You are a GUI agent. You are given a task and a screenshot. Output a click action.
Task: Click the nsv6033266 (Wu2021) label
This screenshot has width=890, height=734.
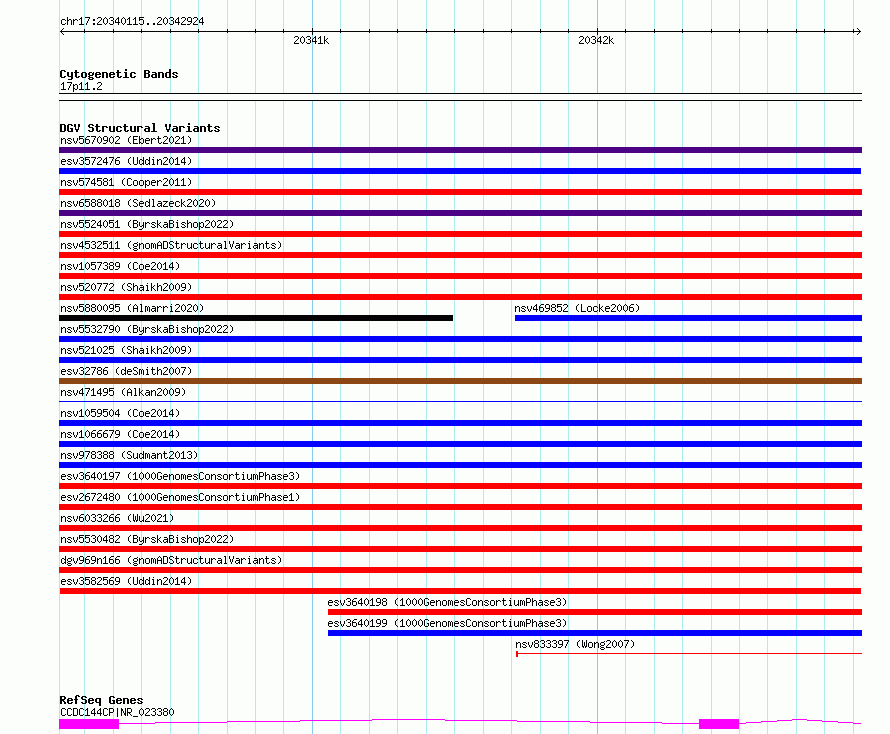click(117, 518)
